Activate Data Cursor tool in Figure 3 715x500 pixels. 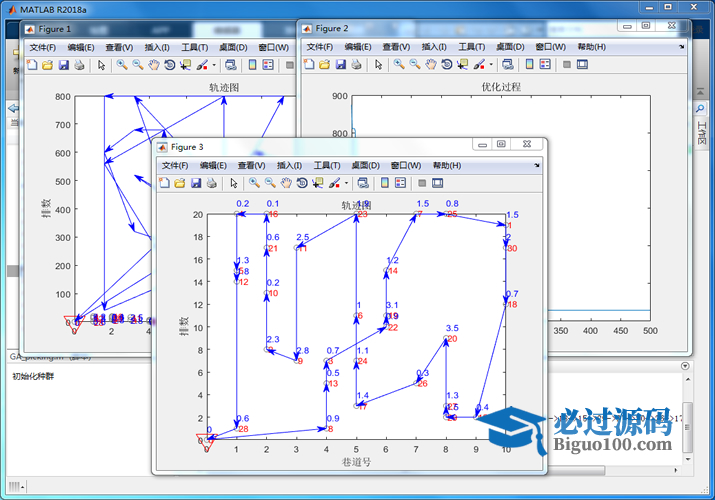(x=318, y=183)
